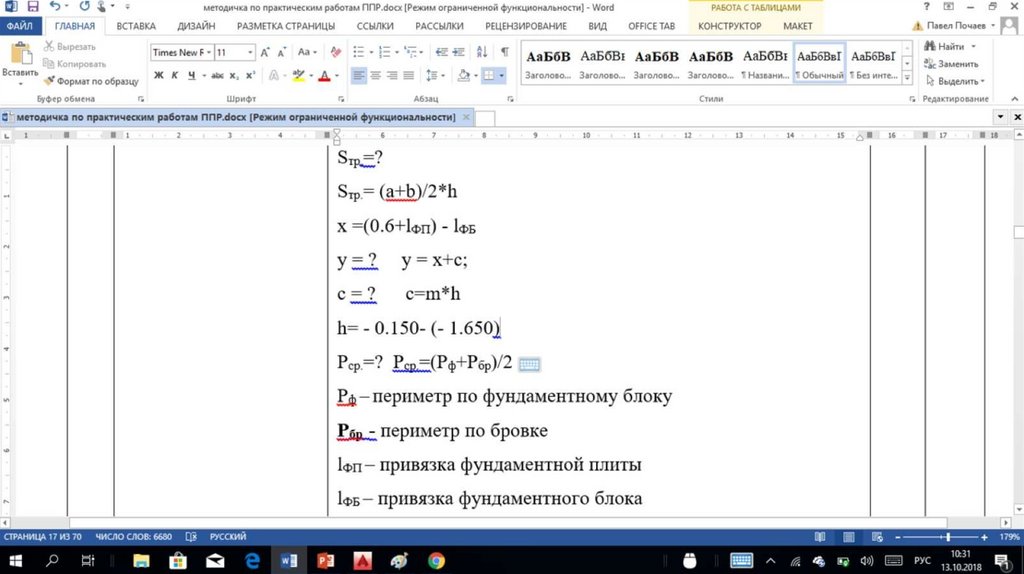Align text left
1024x574 pixels.
(359, 76)
